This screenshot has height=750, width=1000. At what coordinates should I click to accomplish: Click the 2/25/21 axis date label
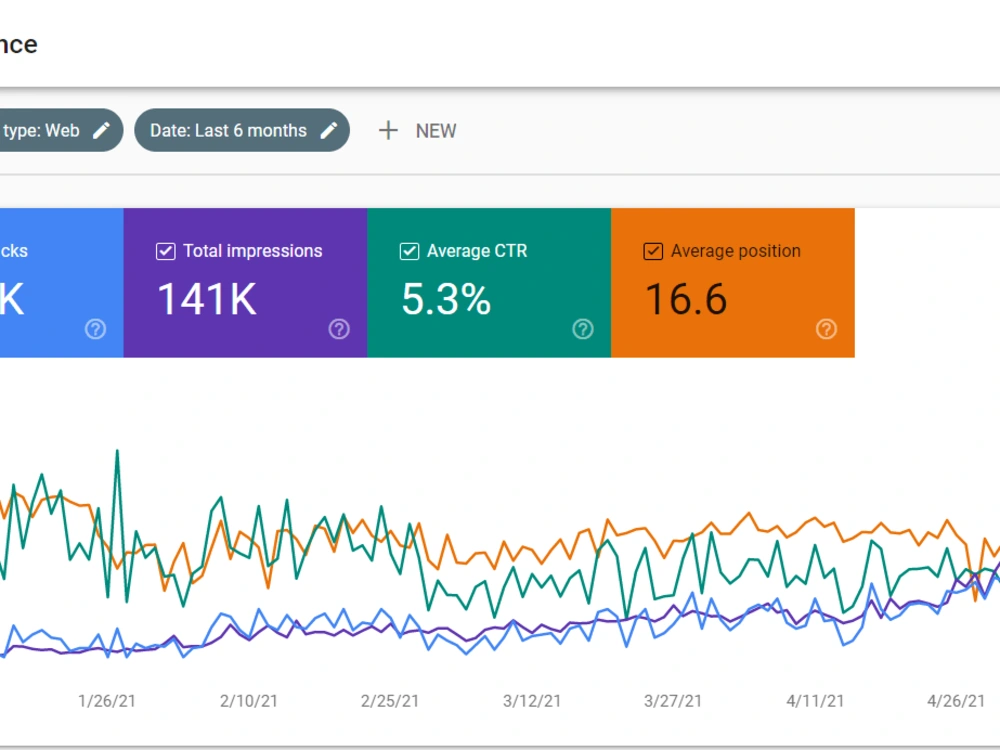(390, 701)
